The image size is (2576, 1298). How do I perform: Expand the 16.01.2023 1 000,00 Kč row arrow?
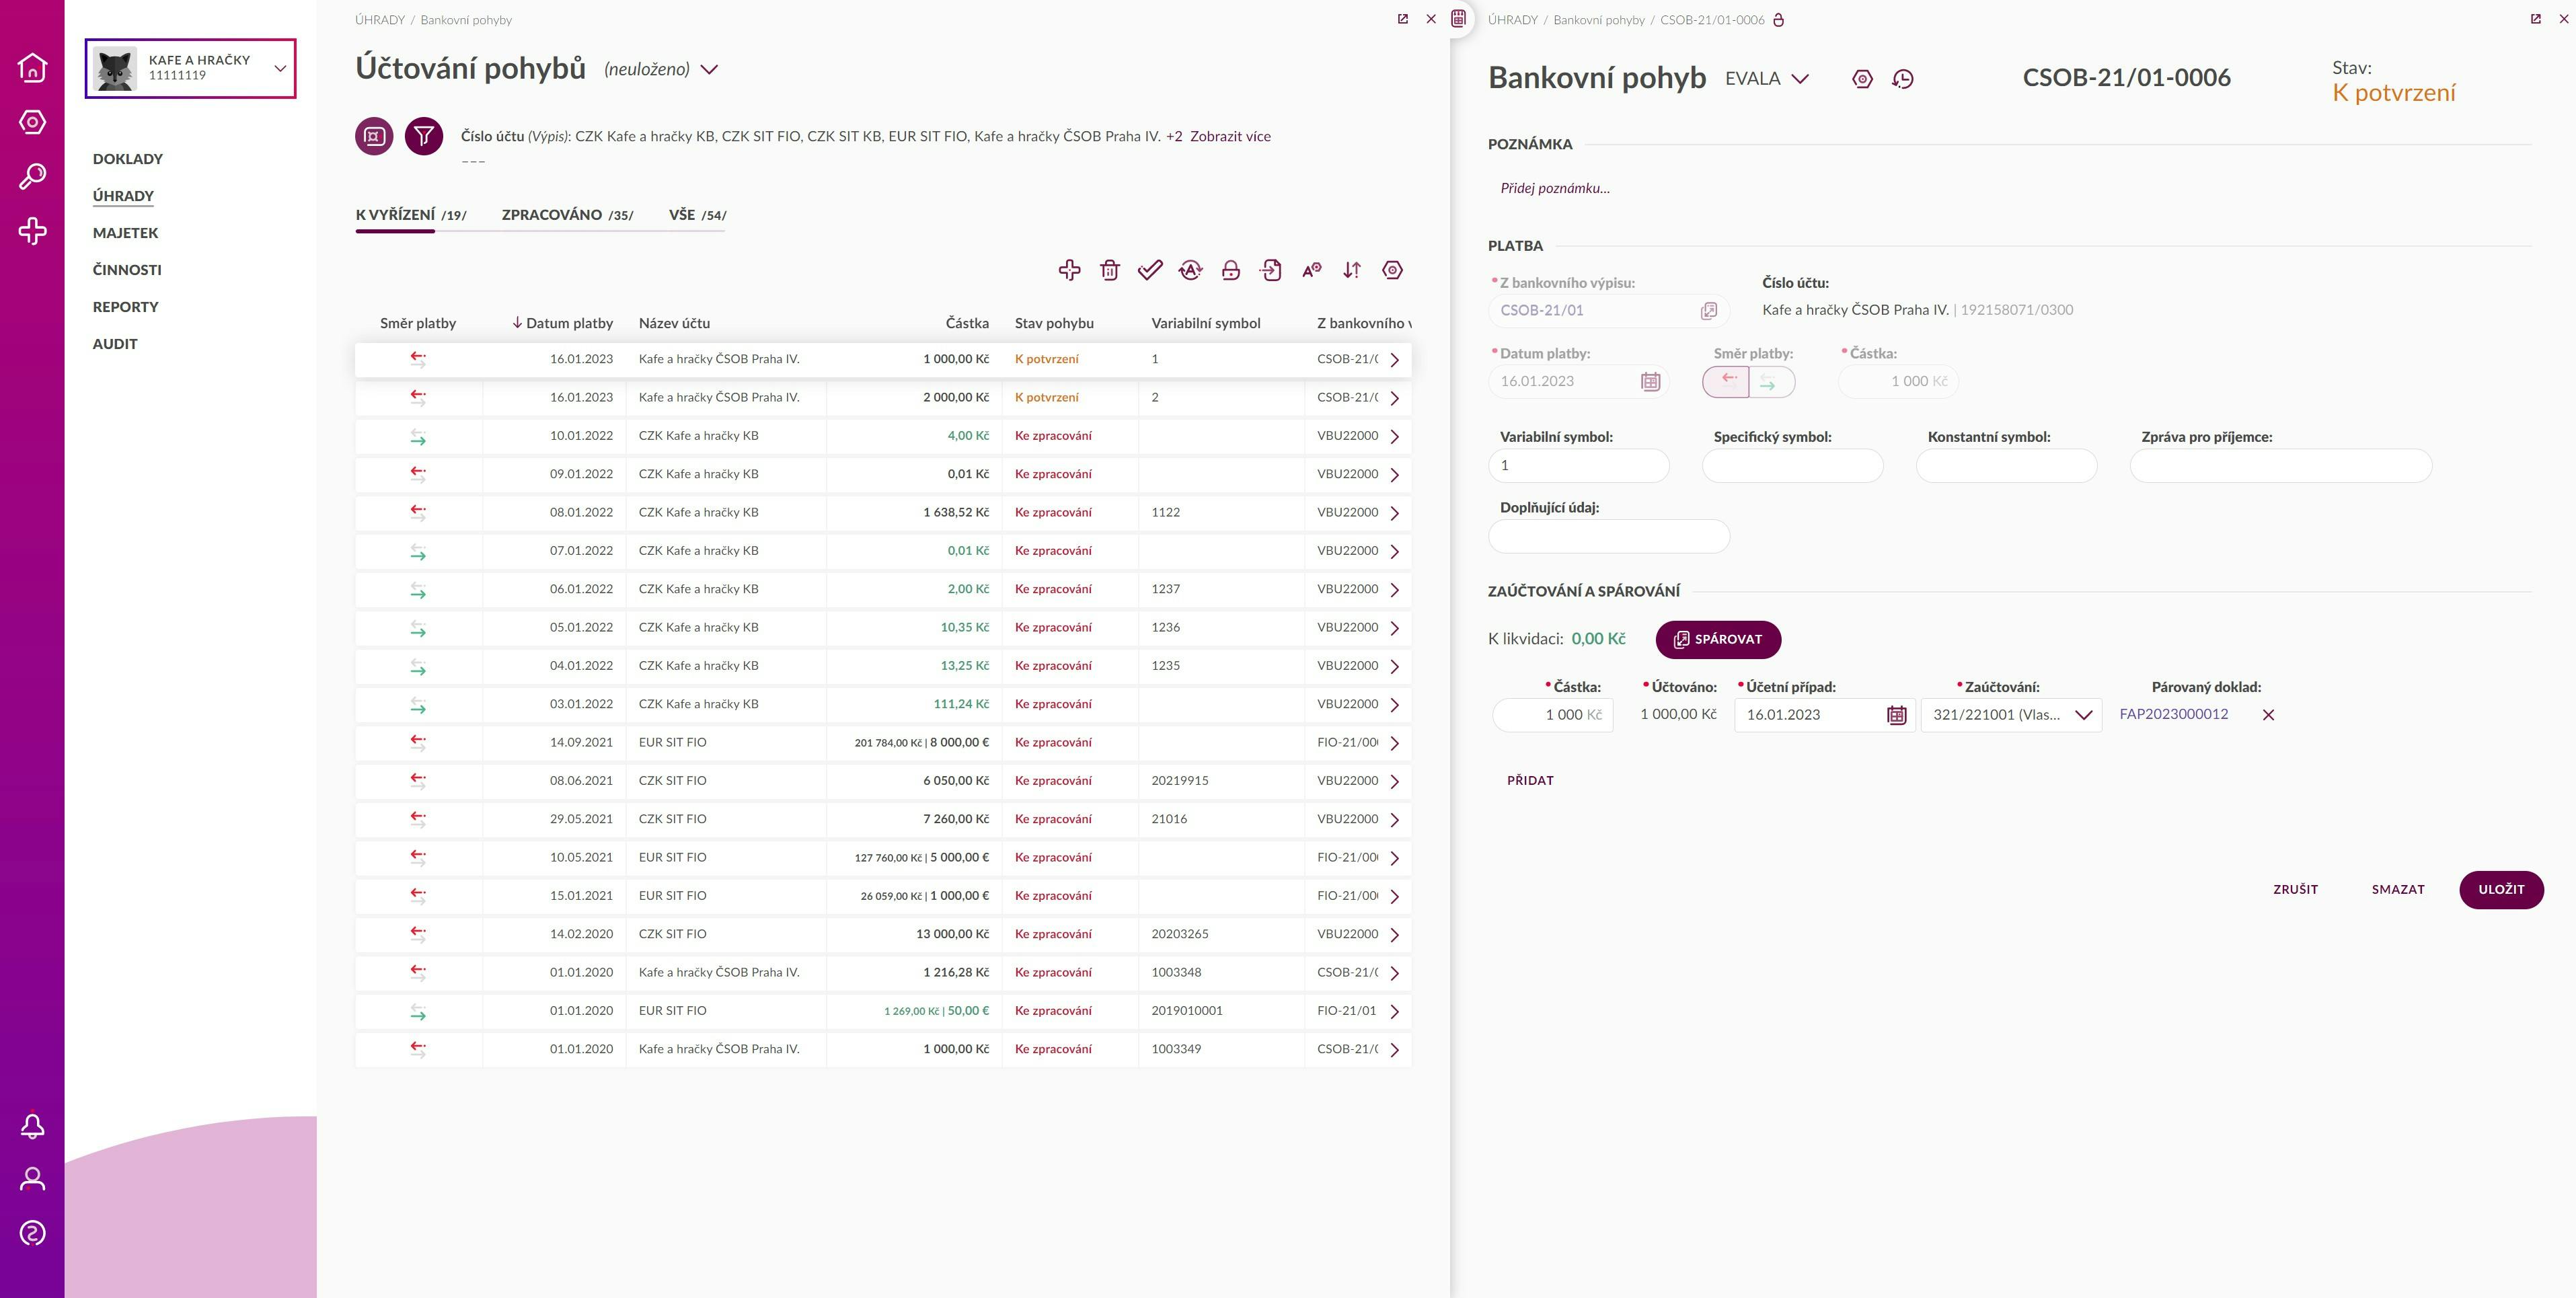point(1394,360)
